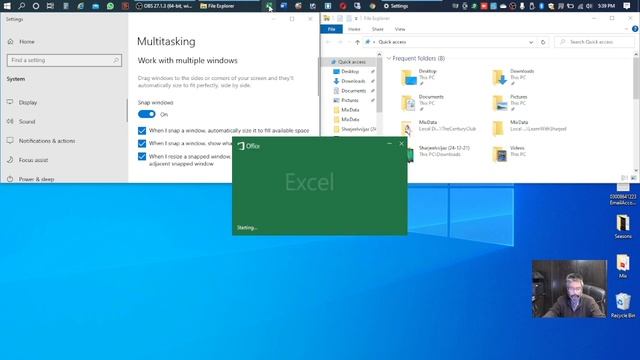Open File tab in File Explorer

(331, 29)
